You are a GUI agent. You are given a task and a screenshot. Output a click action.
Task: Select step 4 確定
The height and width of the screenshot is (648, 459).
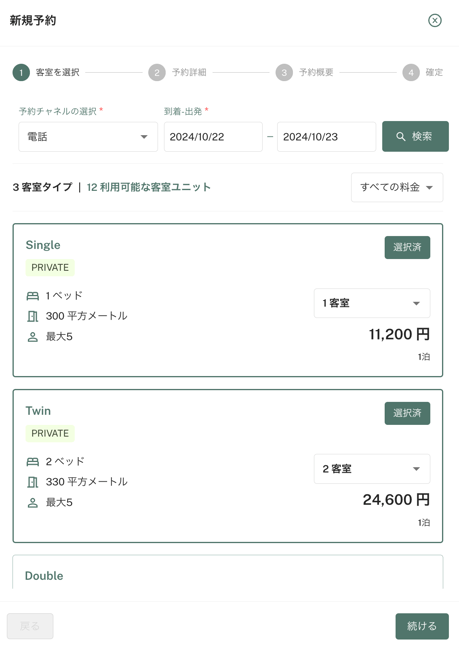(423, 72)
